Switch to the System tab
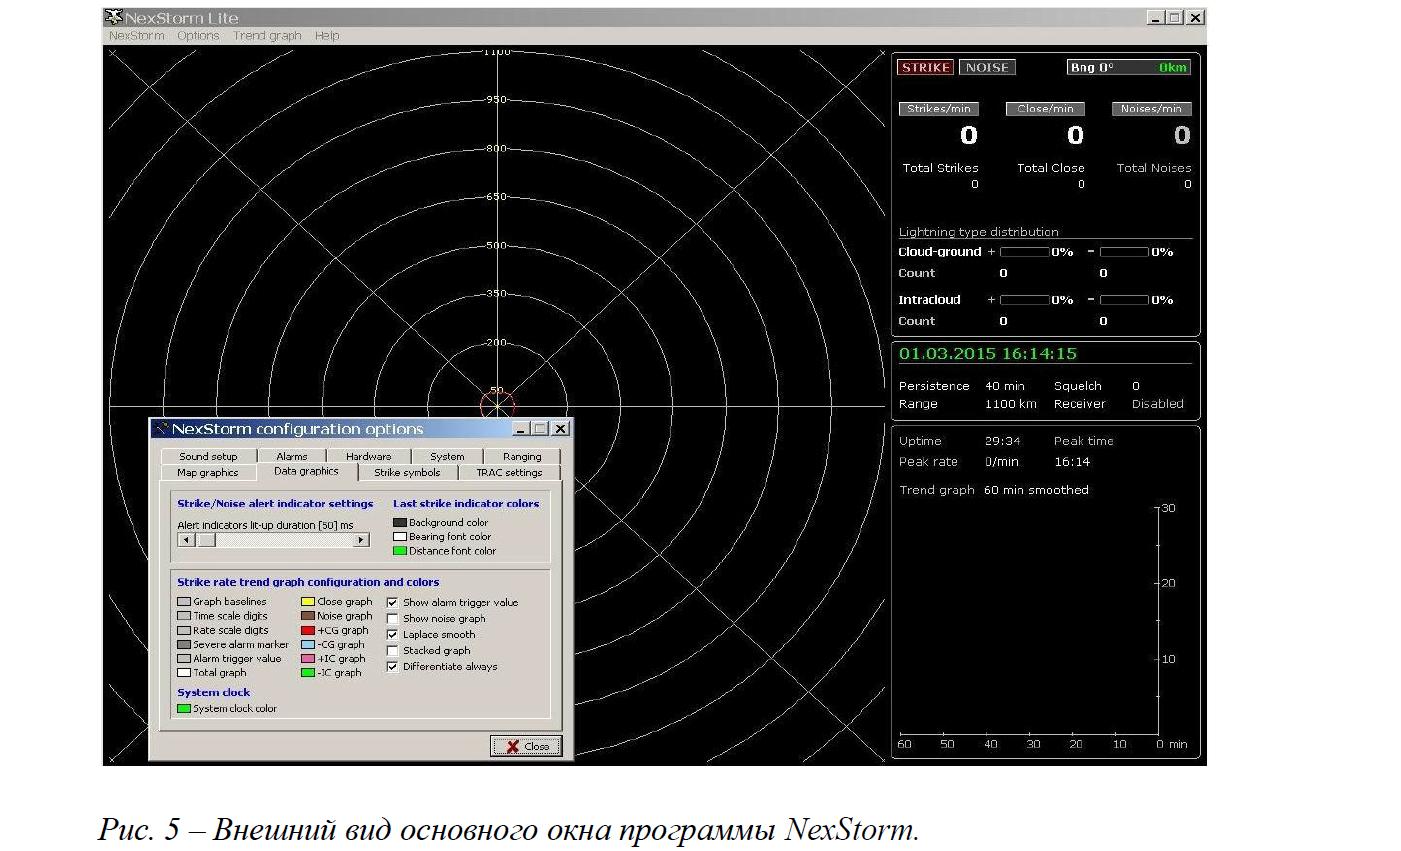This screenshot has height=851, width=1401. coord(447,456)
